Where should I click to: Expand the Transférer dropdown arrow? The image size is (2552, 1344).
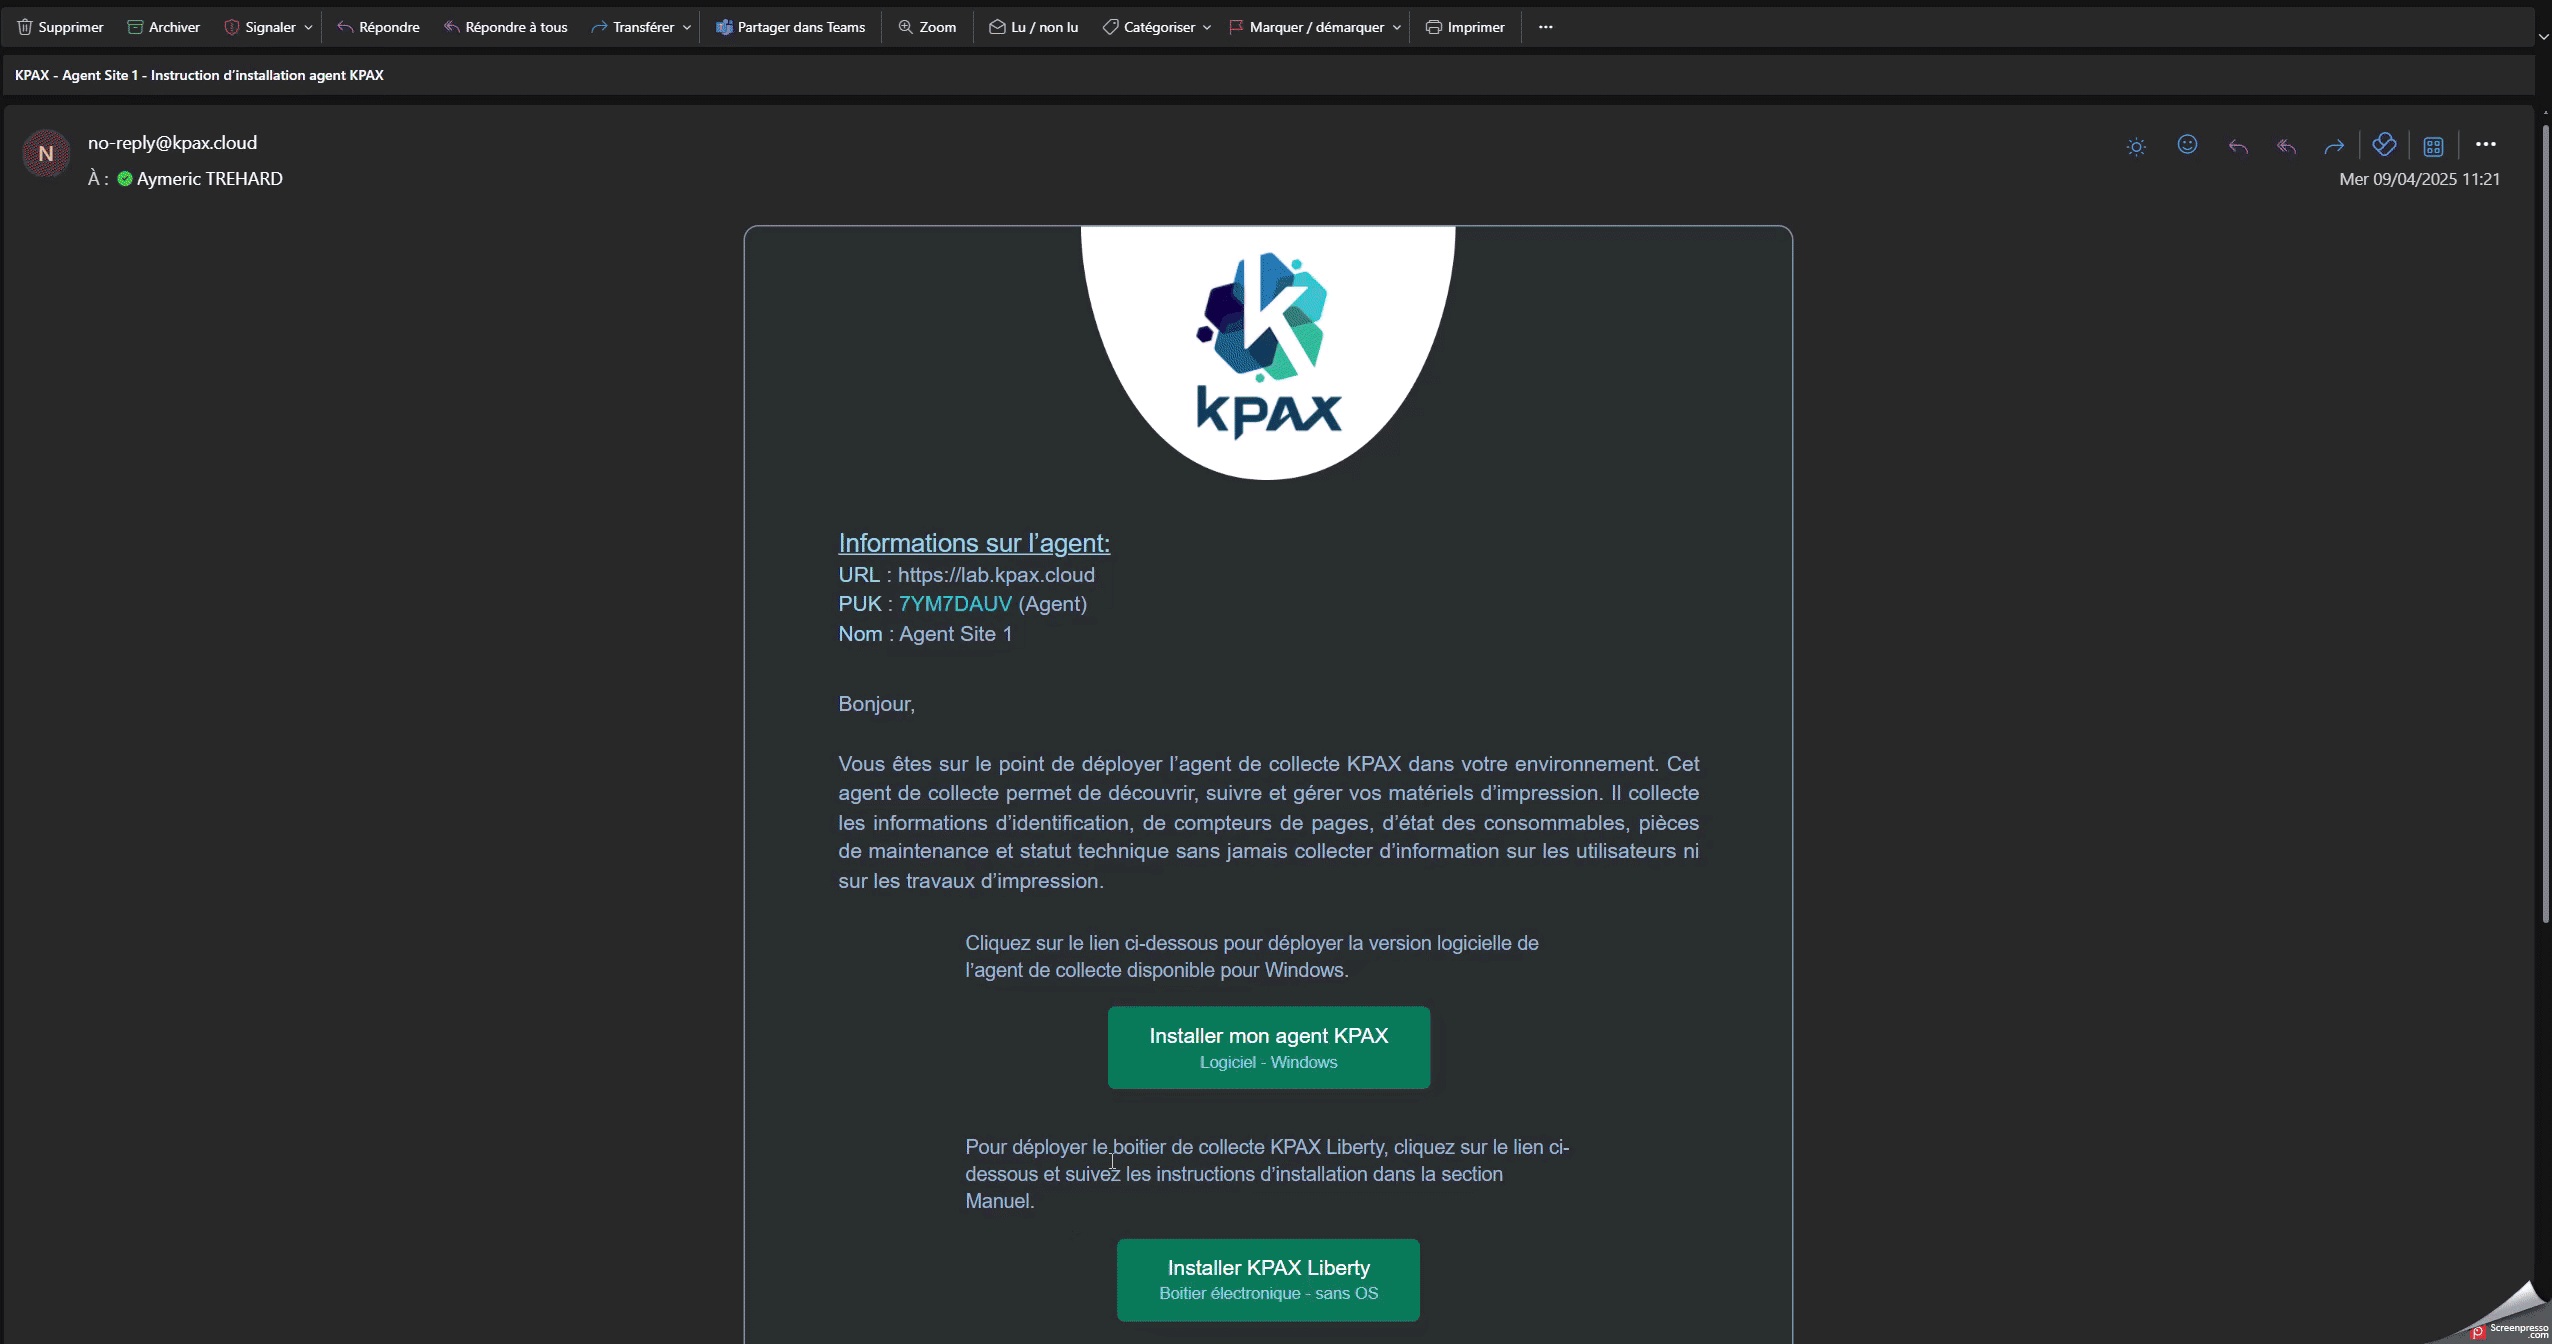(687, 28)
